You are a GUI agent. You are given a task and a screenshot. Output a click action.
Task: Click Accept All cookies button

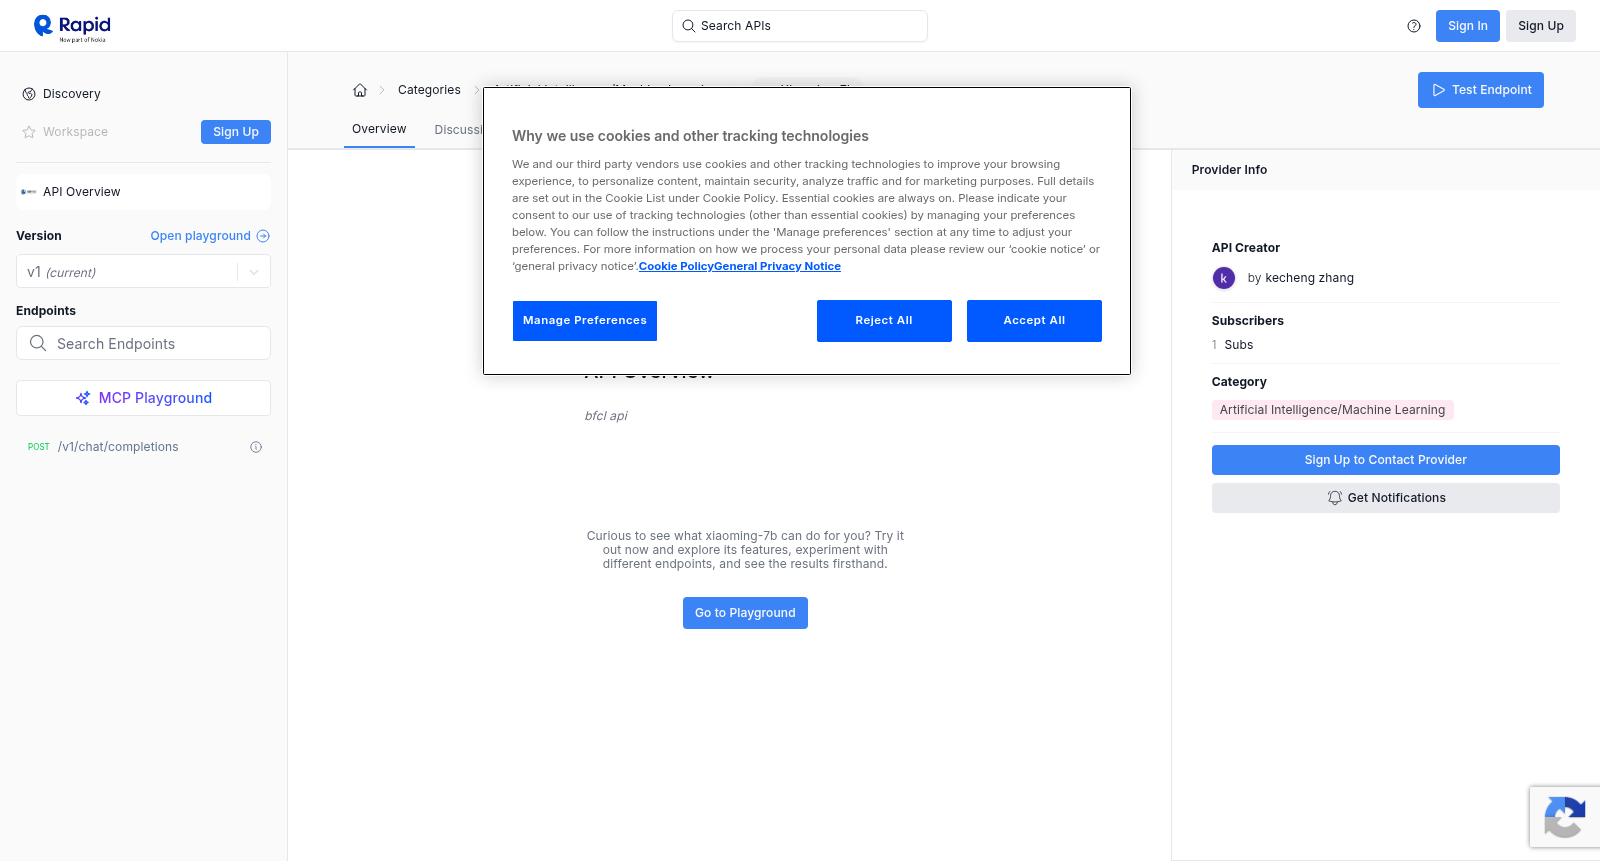coord(1034,321)
